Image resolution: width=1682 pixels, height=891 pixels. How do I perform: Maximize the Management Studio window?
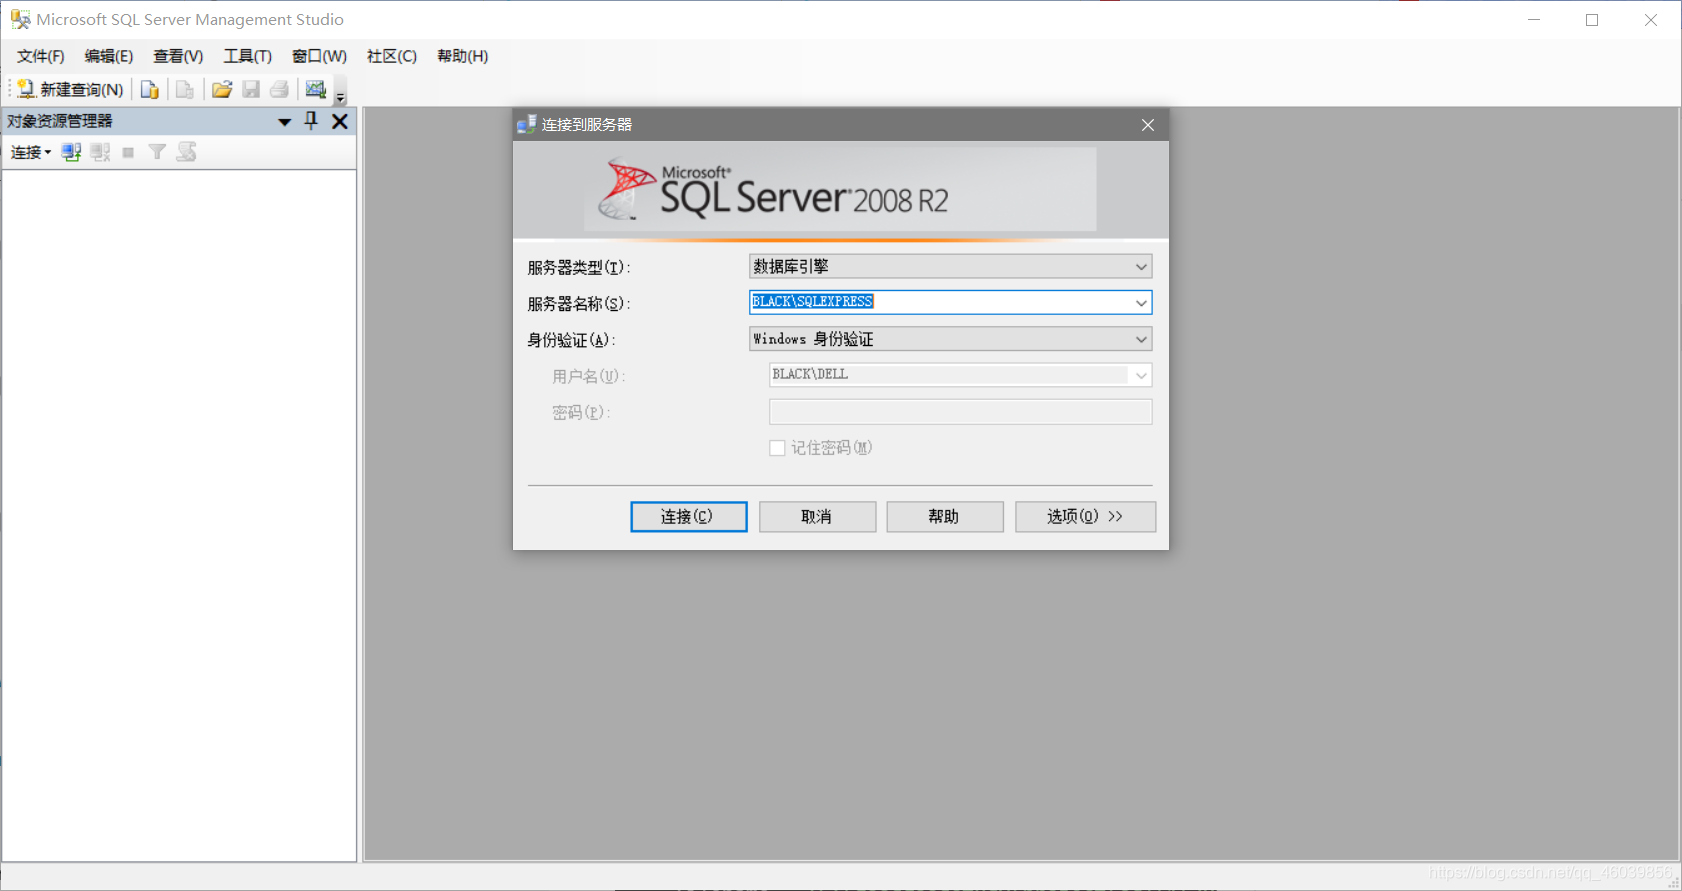point(1592,20)
